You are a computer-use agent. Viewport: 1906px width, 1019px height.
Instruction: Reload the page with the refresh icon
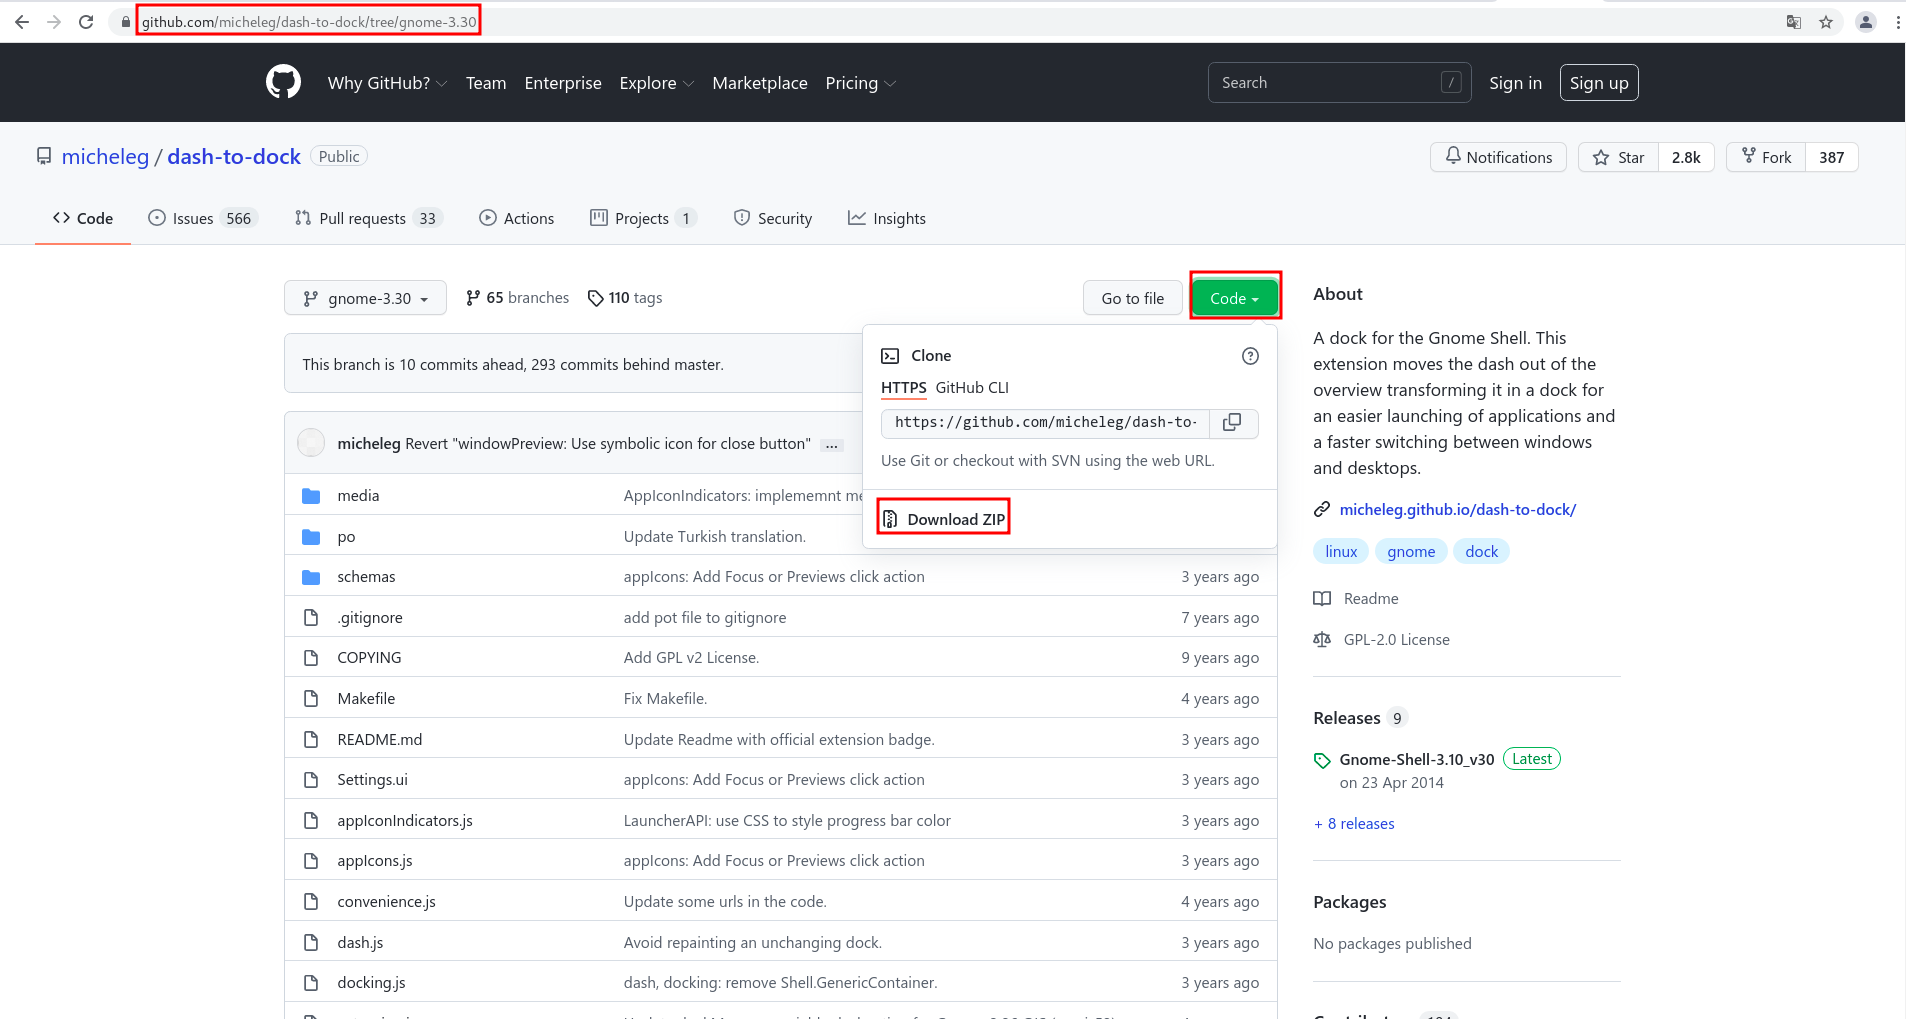tap(86, 22)
